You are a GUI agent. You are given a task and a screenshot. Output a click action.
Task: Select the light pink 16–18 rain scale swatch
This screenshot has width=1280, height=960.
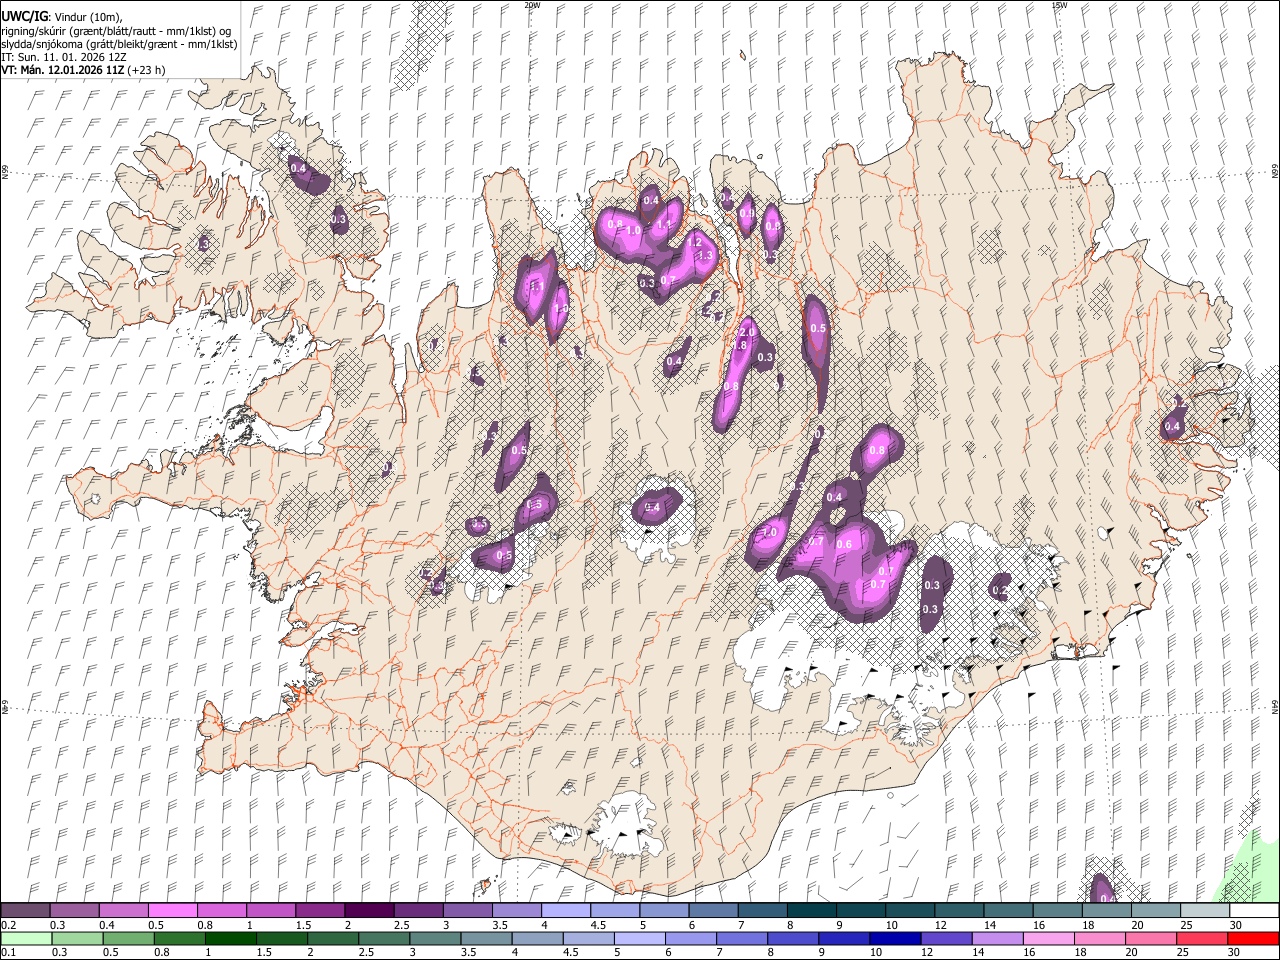point(1048,938)
